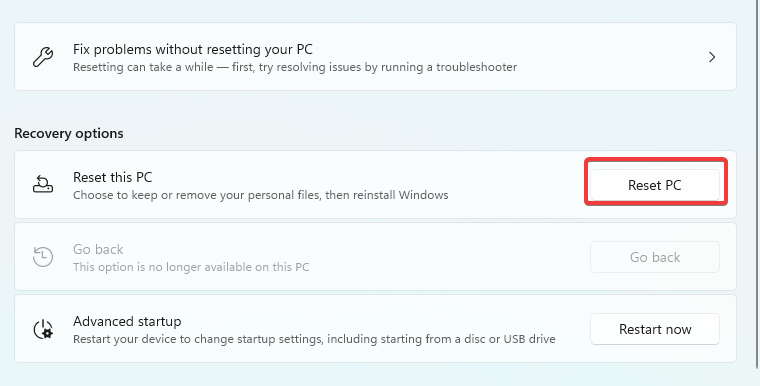Click 'Restart your device to change startup' text
The width and height of the screenshot is (760, 386).
coord(314,338)
